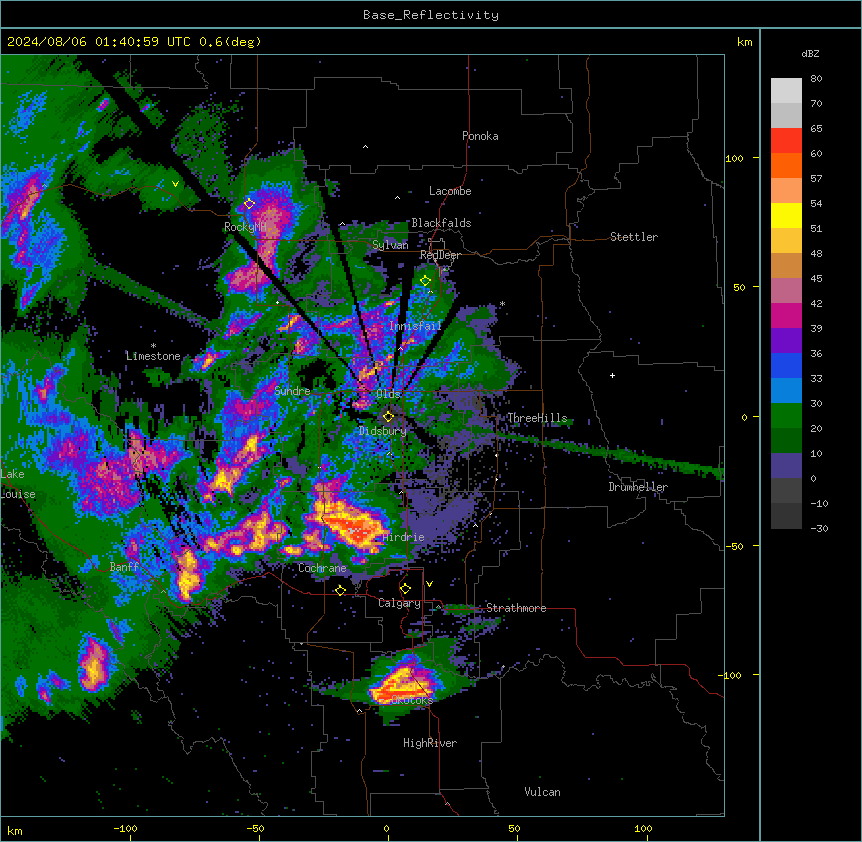This screenshot has height=842, width=862.
Task: Click the Banff label
Action: 124,567
